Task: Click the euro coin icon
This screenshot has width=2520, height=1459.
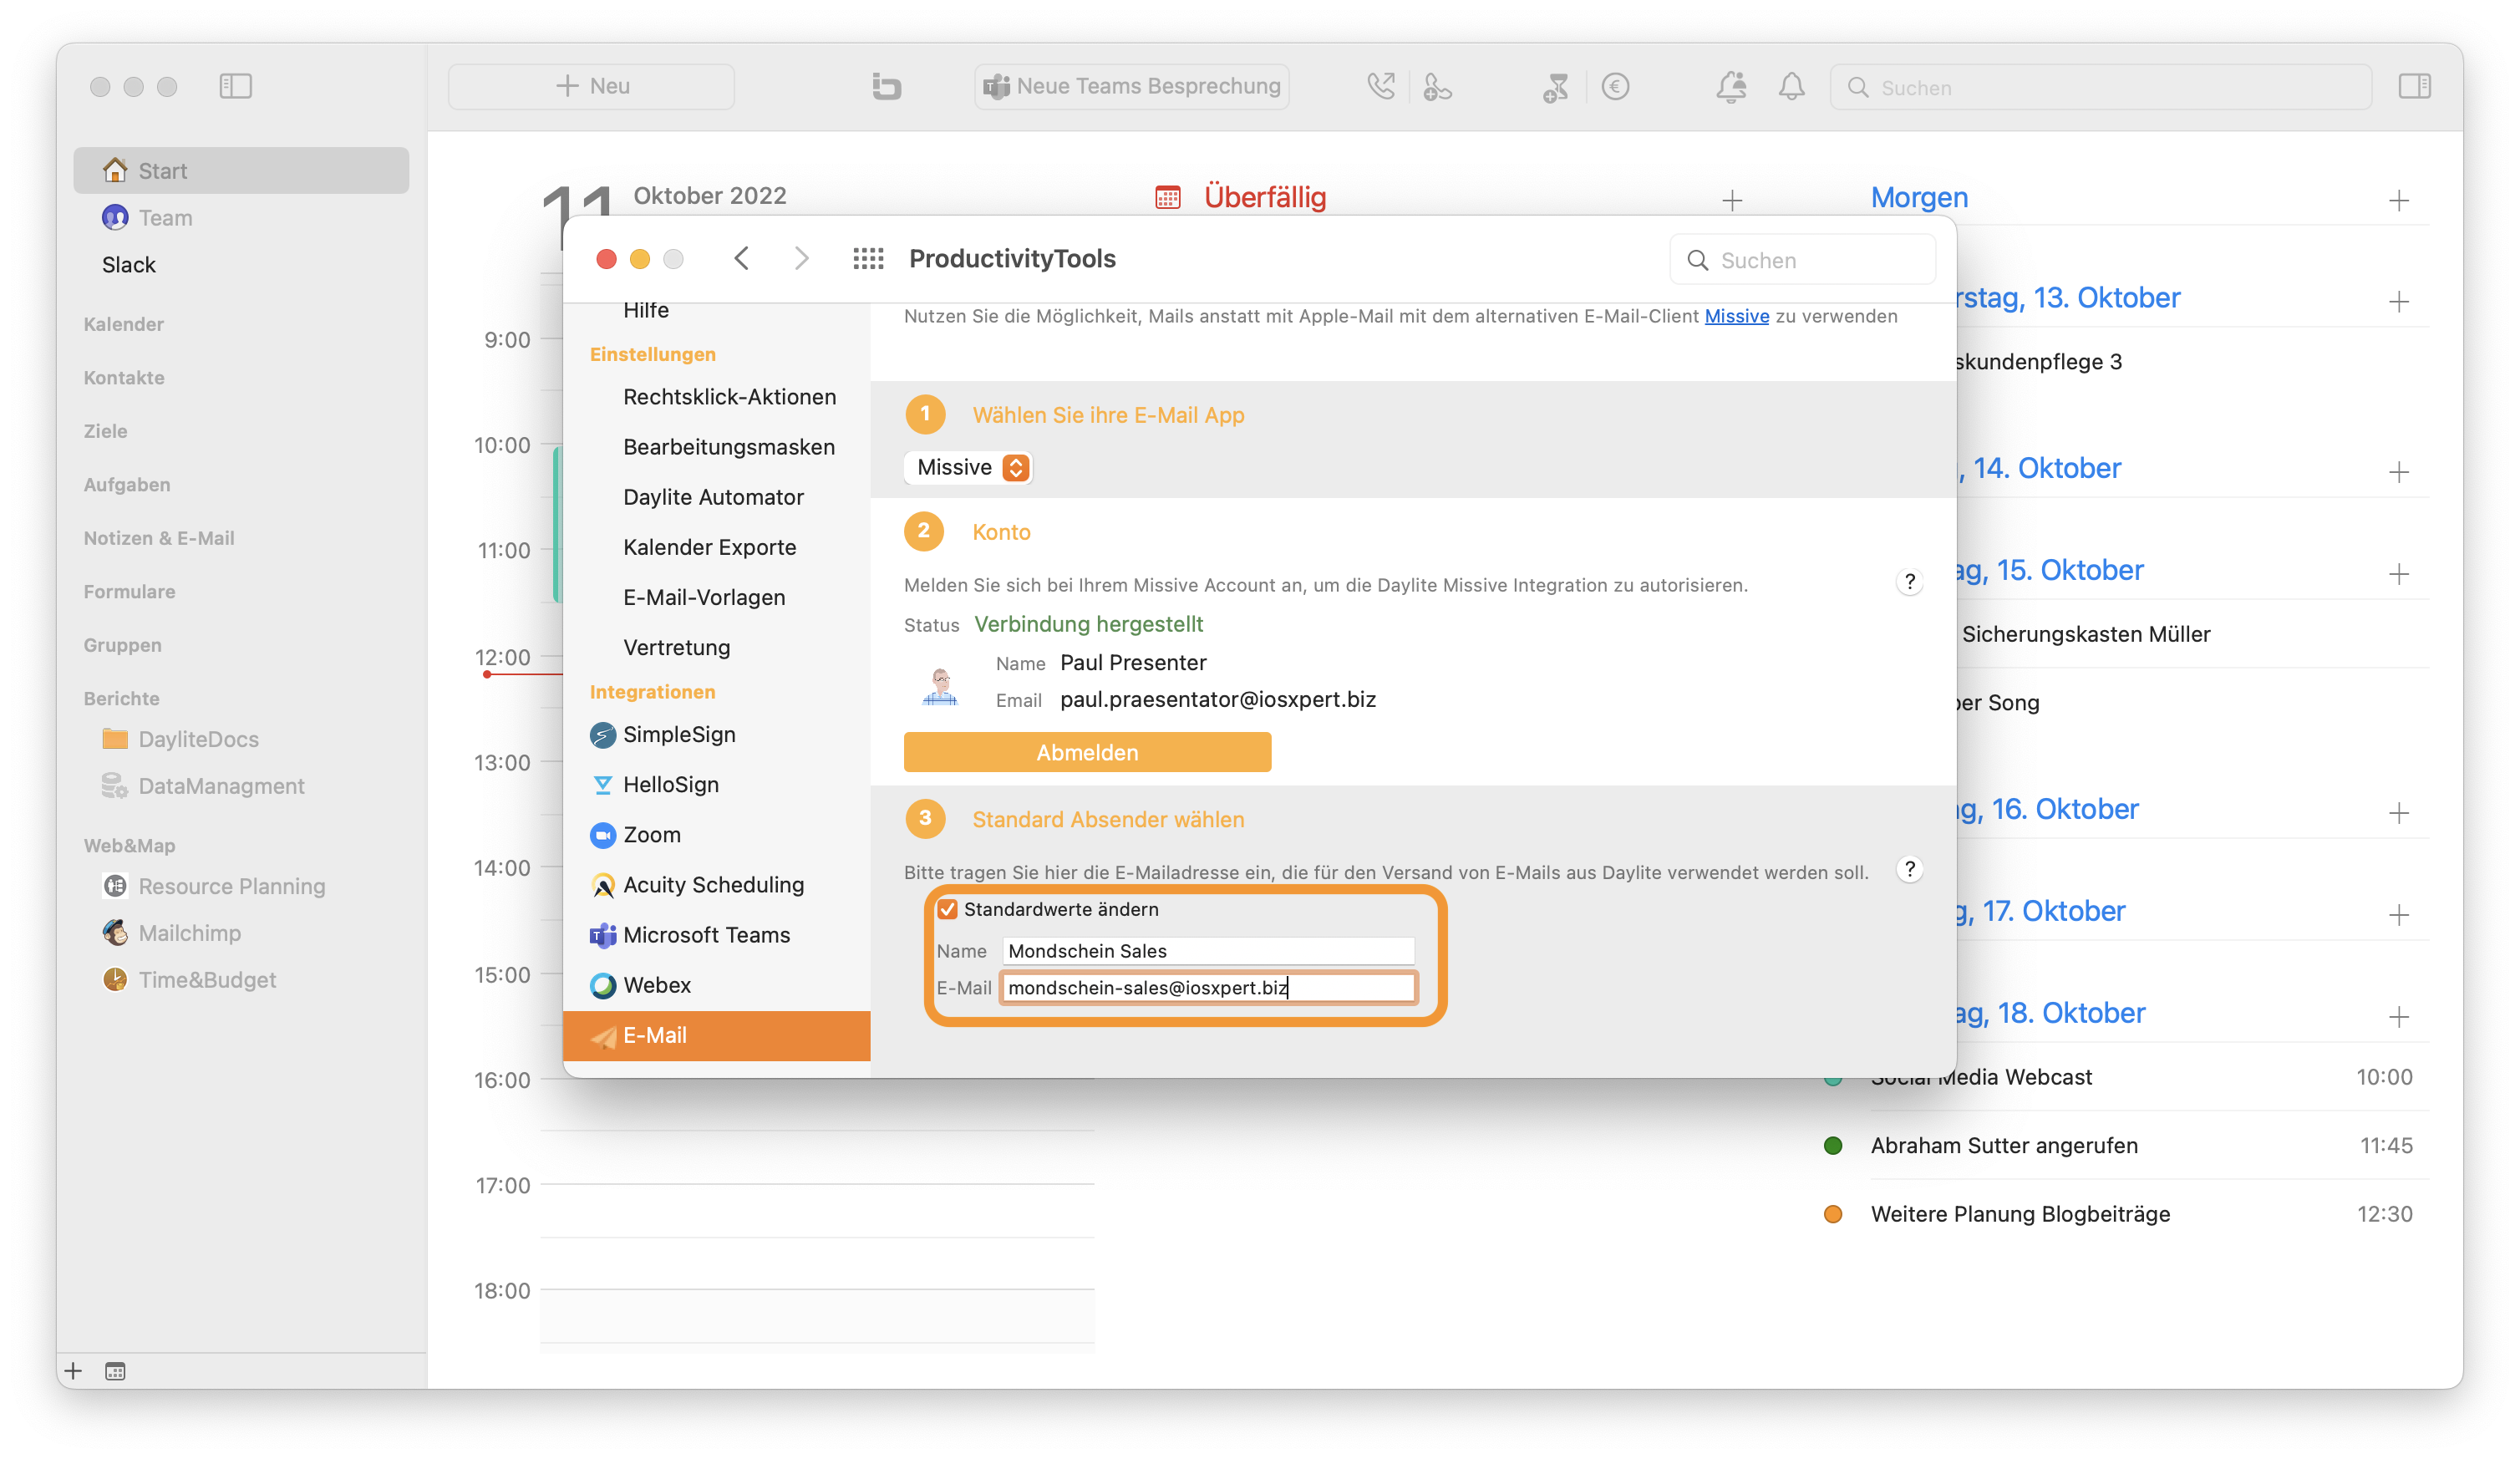Action: click(1615, 87)
